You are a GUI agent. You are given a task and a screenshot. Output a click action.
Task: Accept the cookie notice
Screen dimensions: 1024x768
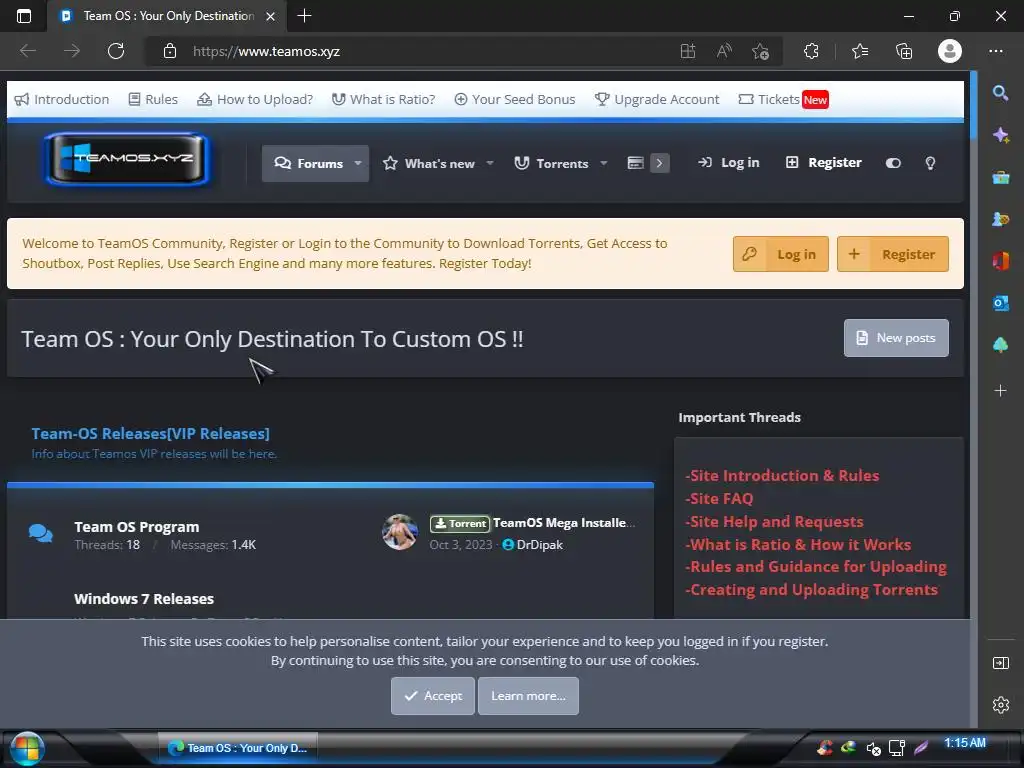pos(433,696)
